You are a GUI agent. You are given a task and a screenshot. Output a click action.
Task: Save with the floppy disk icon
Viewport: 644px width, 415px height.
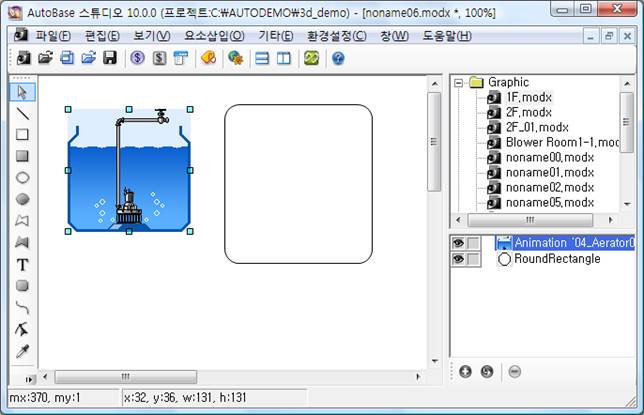pyautogui.click(x=110, y=58)
